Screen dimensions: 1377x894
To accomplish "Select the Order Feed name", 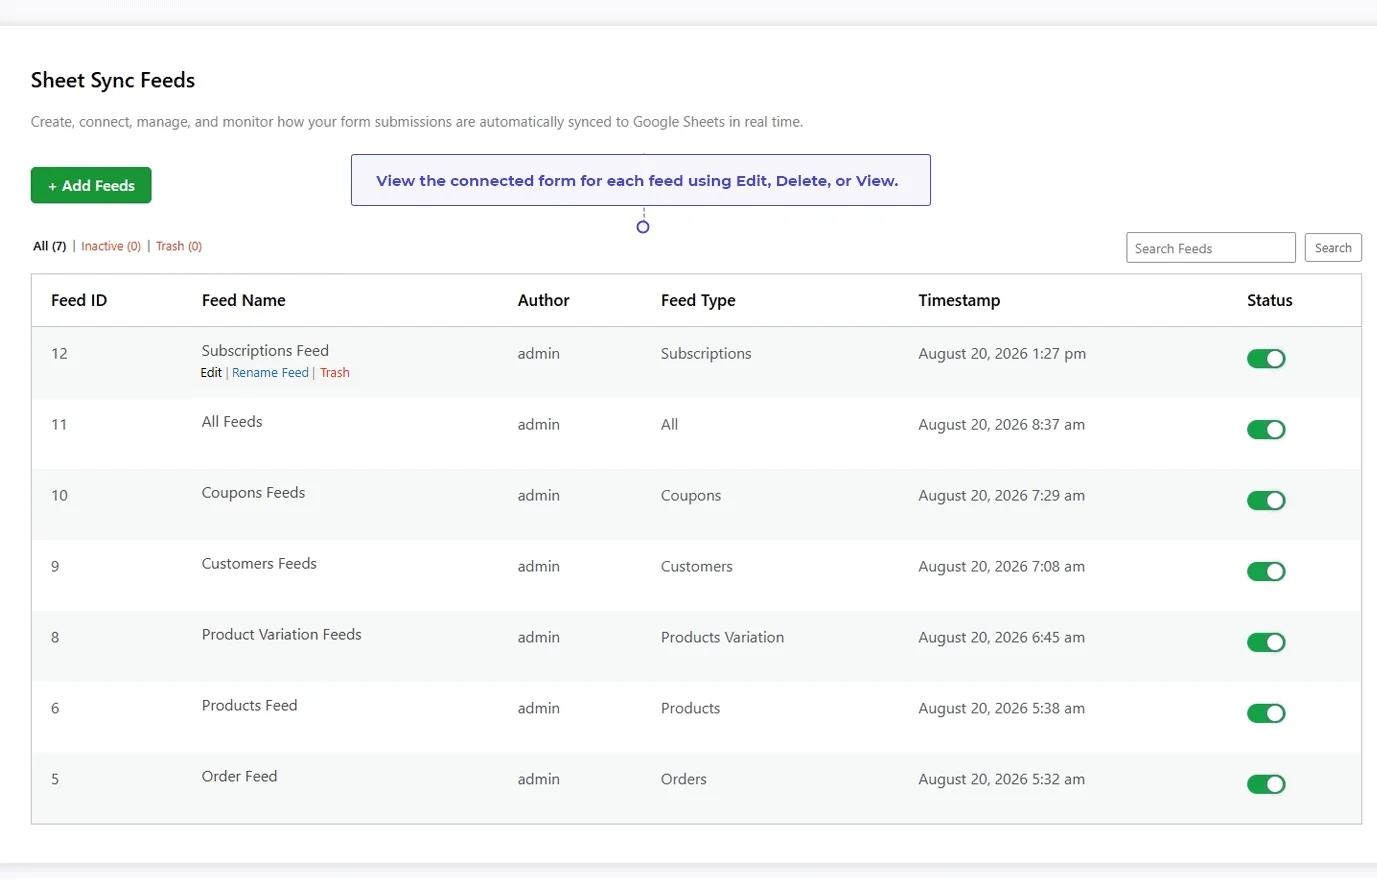I will pos(239,777).
